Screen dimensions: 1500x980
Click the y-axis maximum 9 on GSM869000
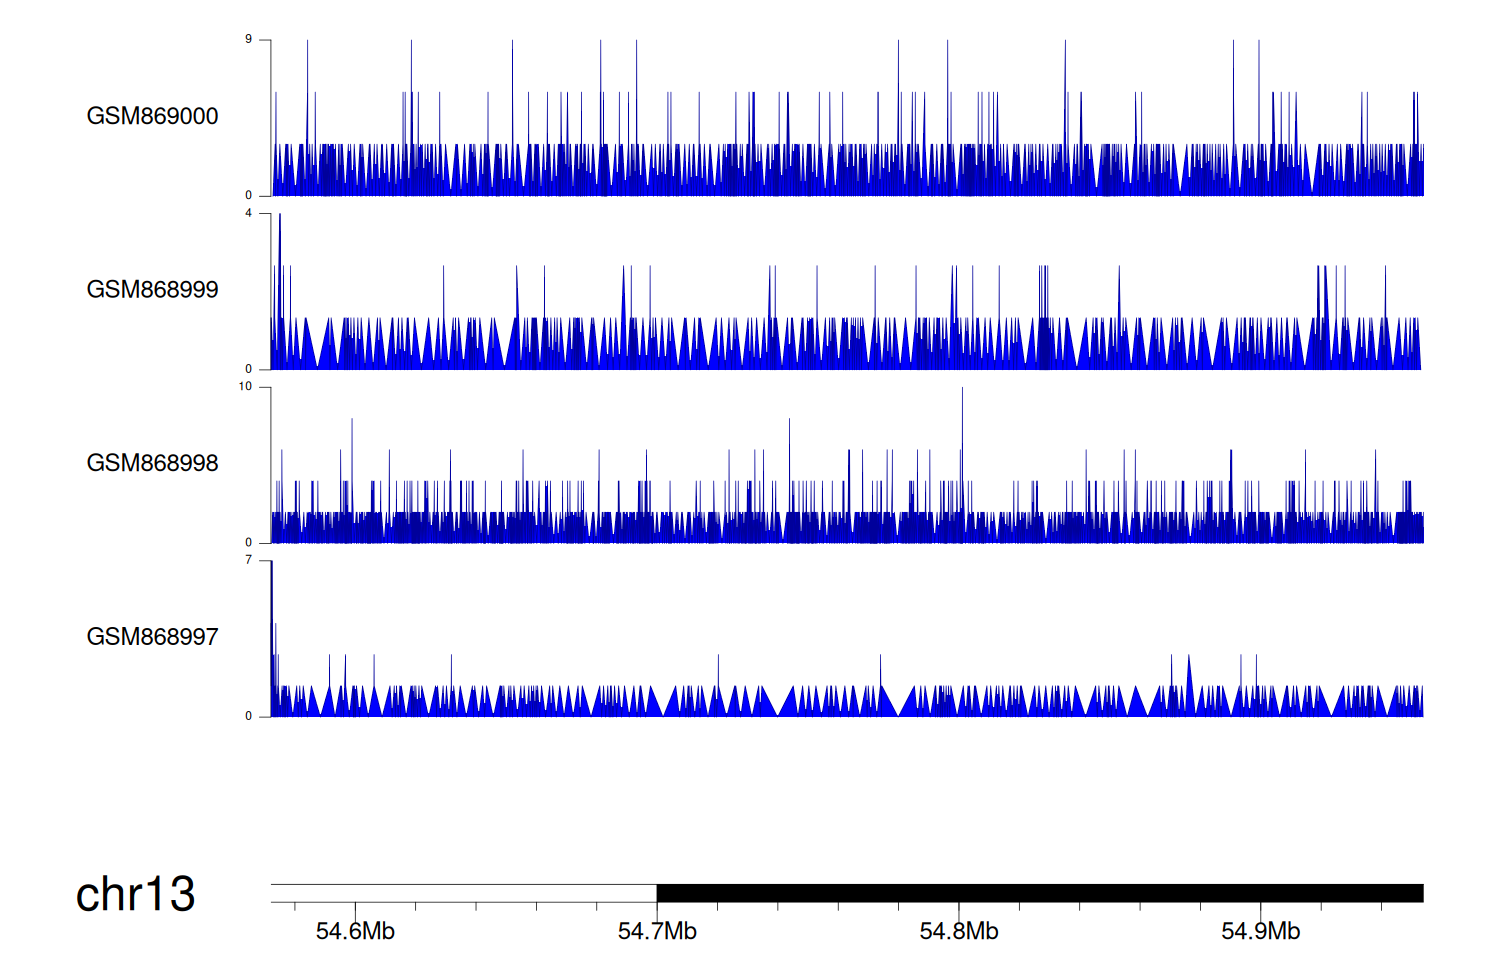tap(248, 40)
